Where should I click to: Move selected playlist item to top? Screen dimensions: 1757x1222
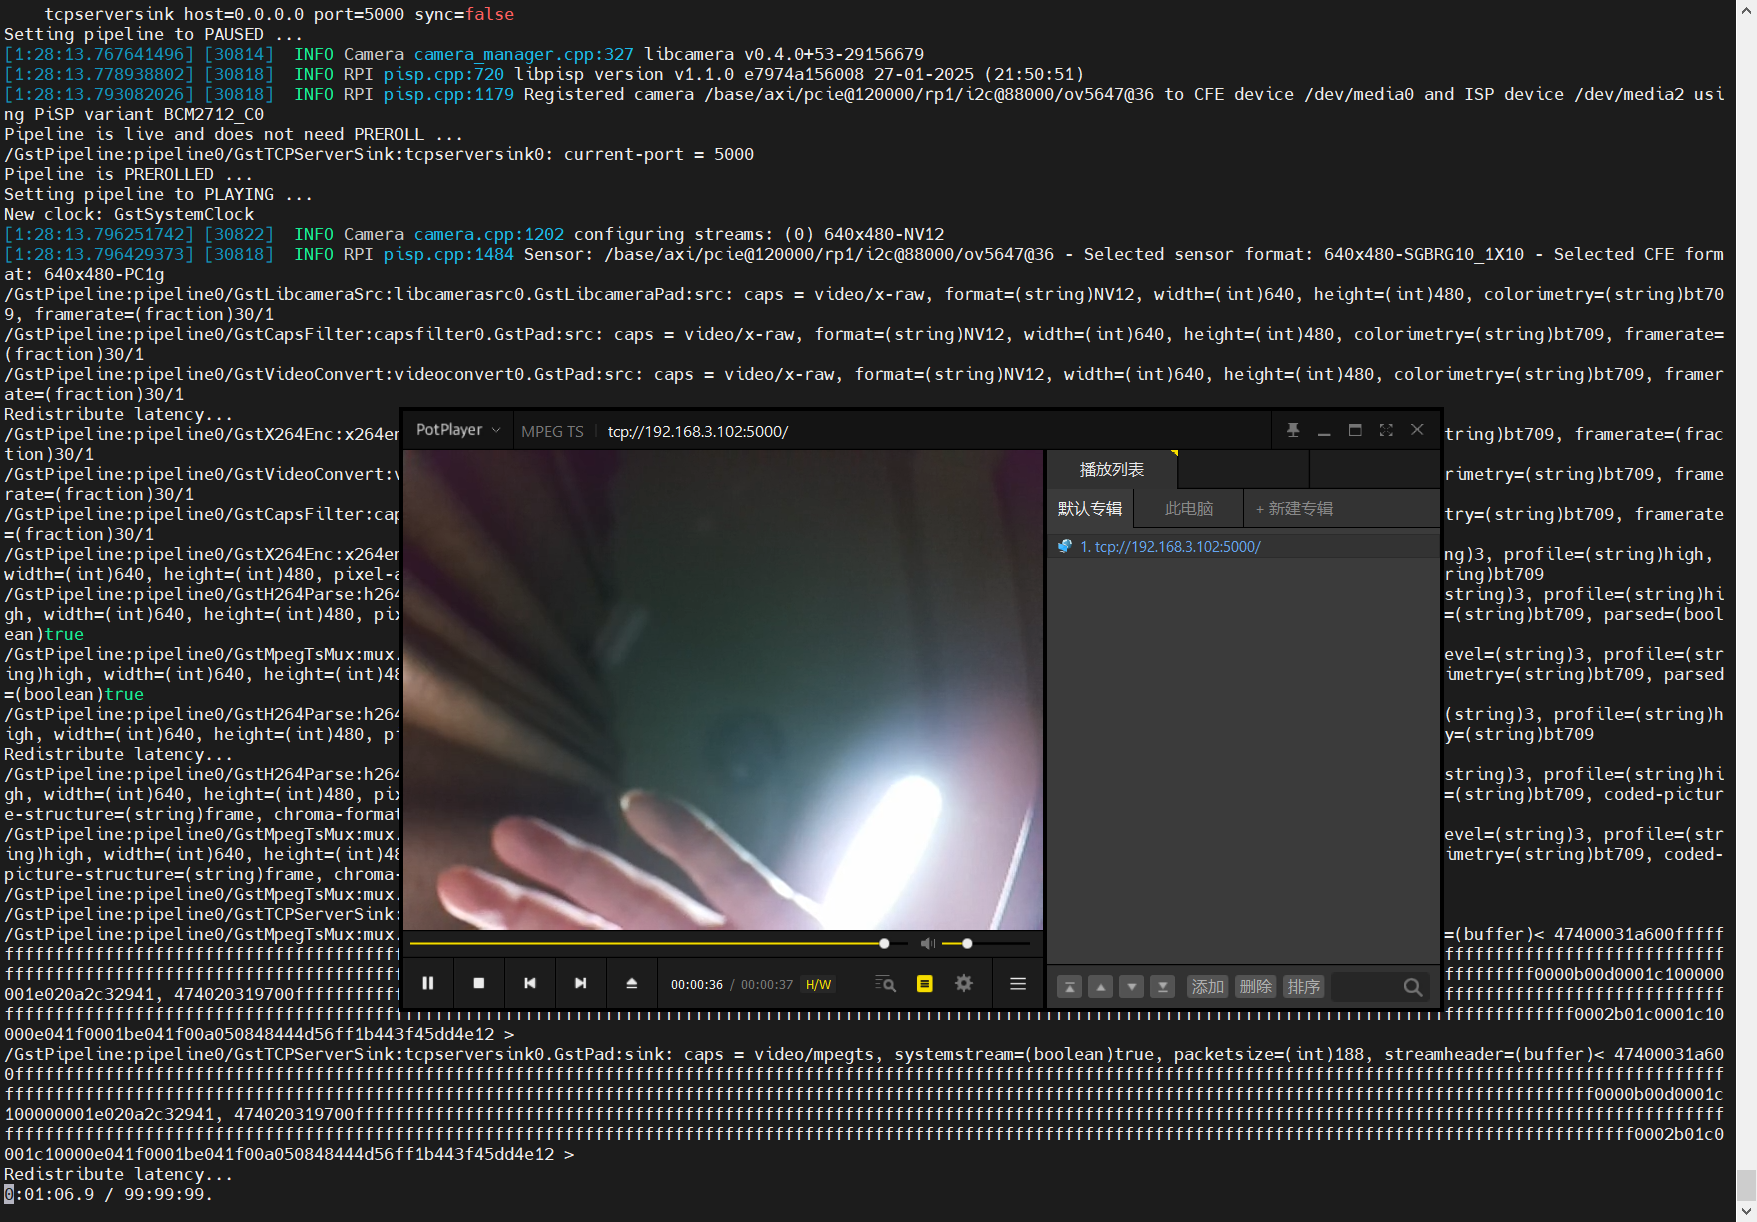point(1069,986)
